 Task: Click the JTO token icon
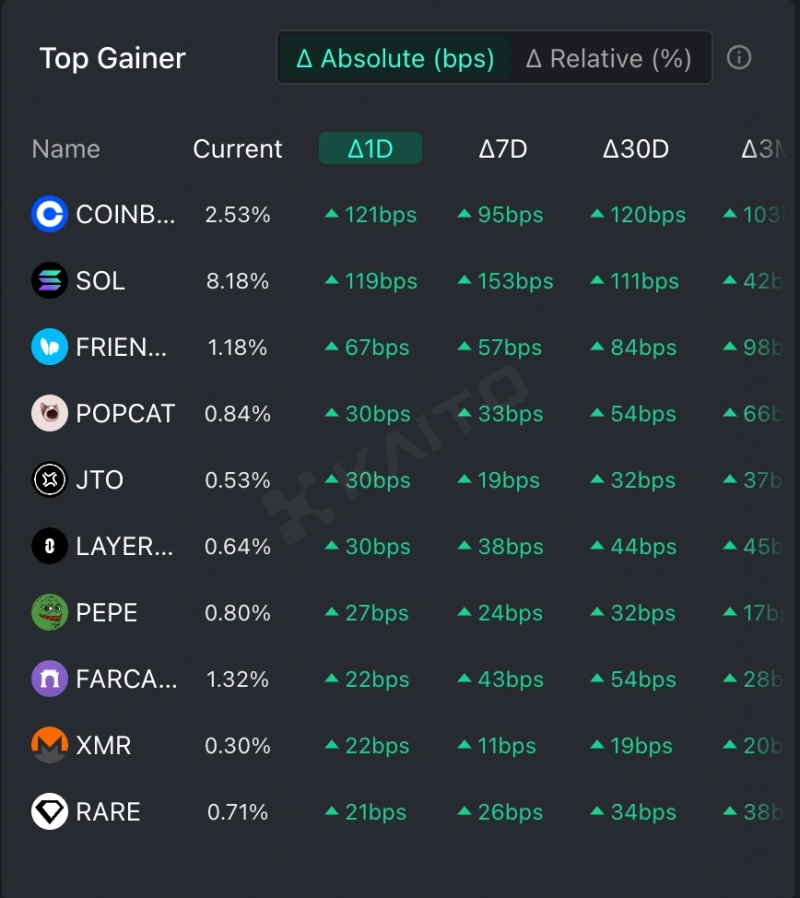click(49, 480)
